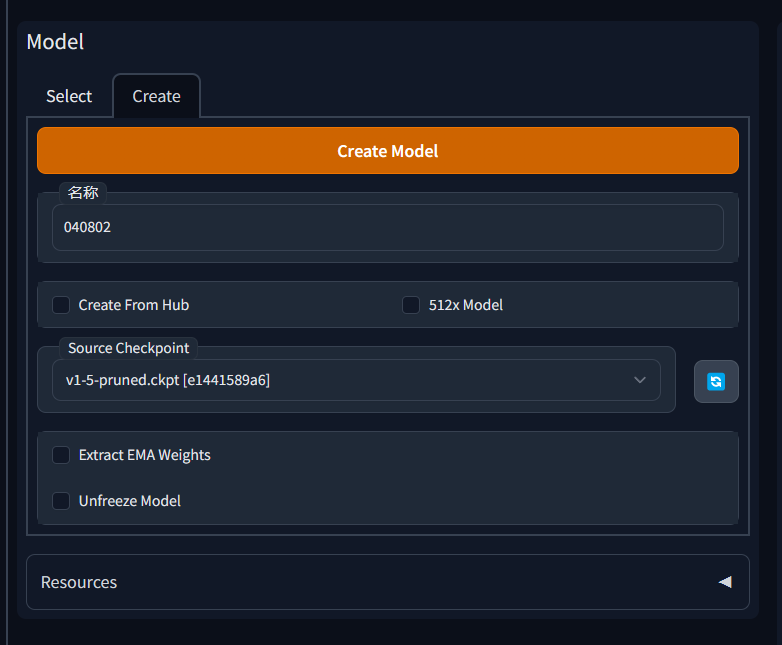Click the Source Checkpoint label
Image resolution: width=782 pixels, height=645 pixels.
tap(129, 348)
